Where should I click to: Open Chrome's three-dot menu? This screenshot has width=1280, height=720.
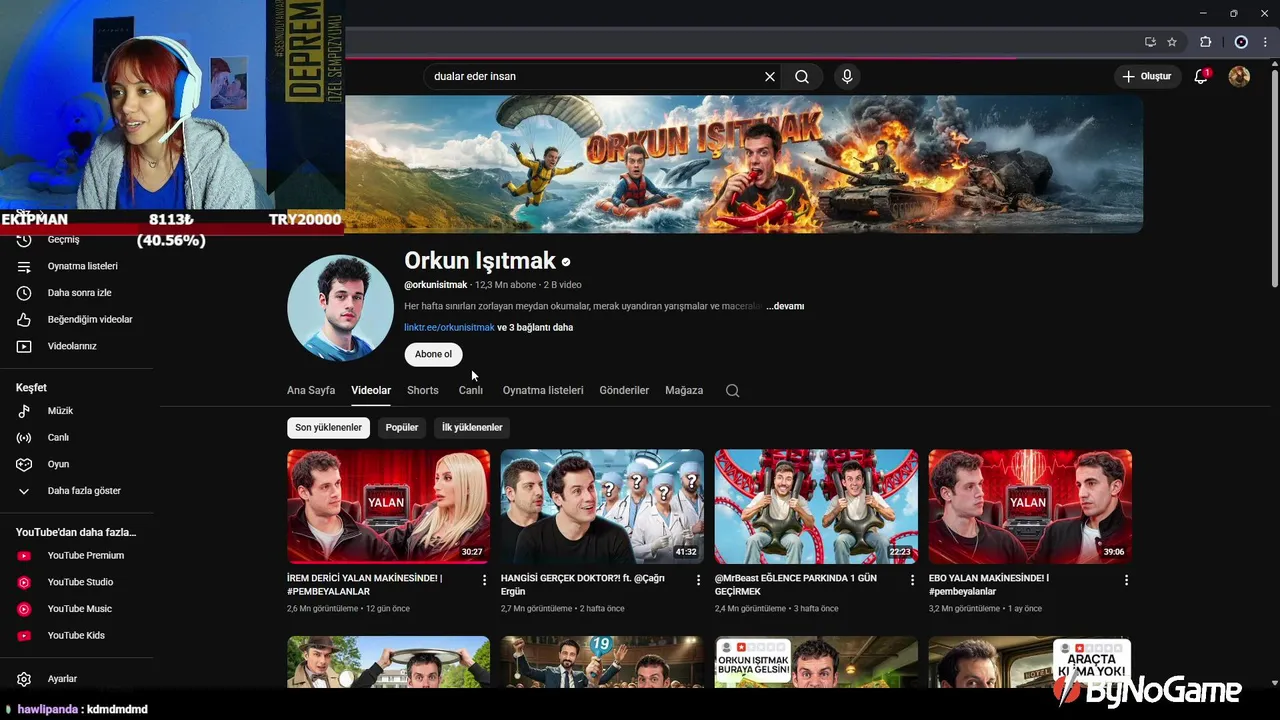pyautogui.click(x=1265, y=42)
